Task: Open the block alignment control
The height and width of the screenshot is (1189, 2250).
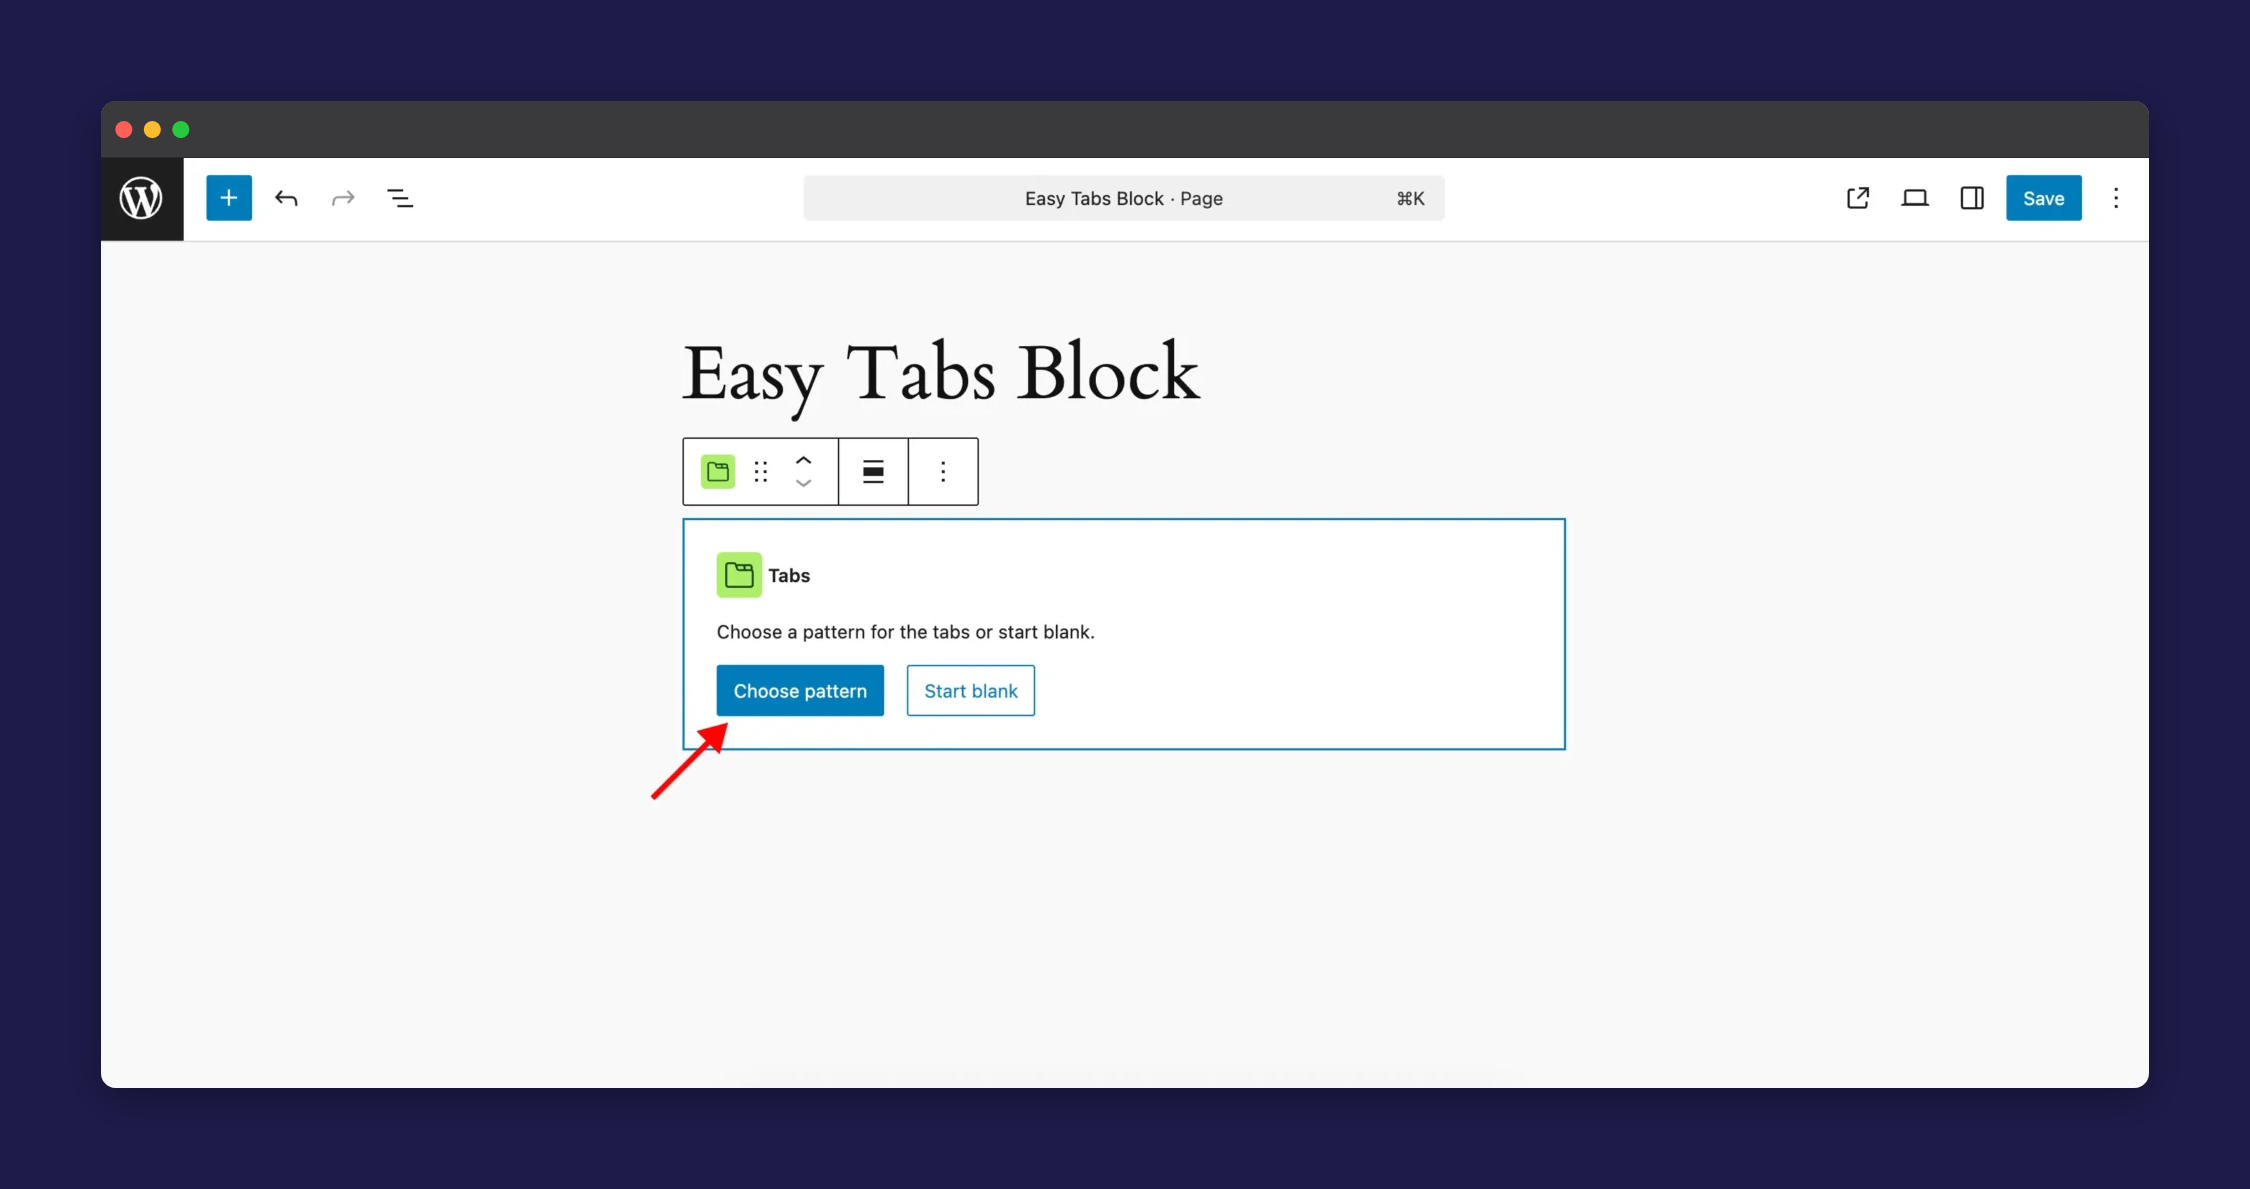Action: pyautogui.click(x=873, y=471)
